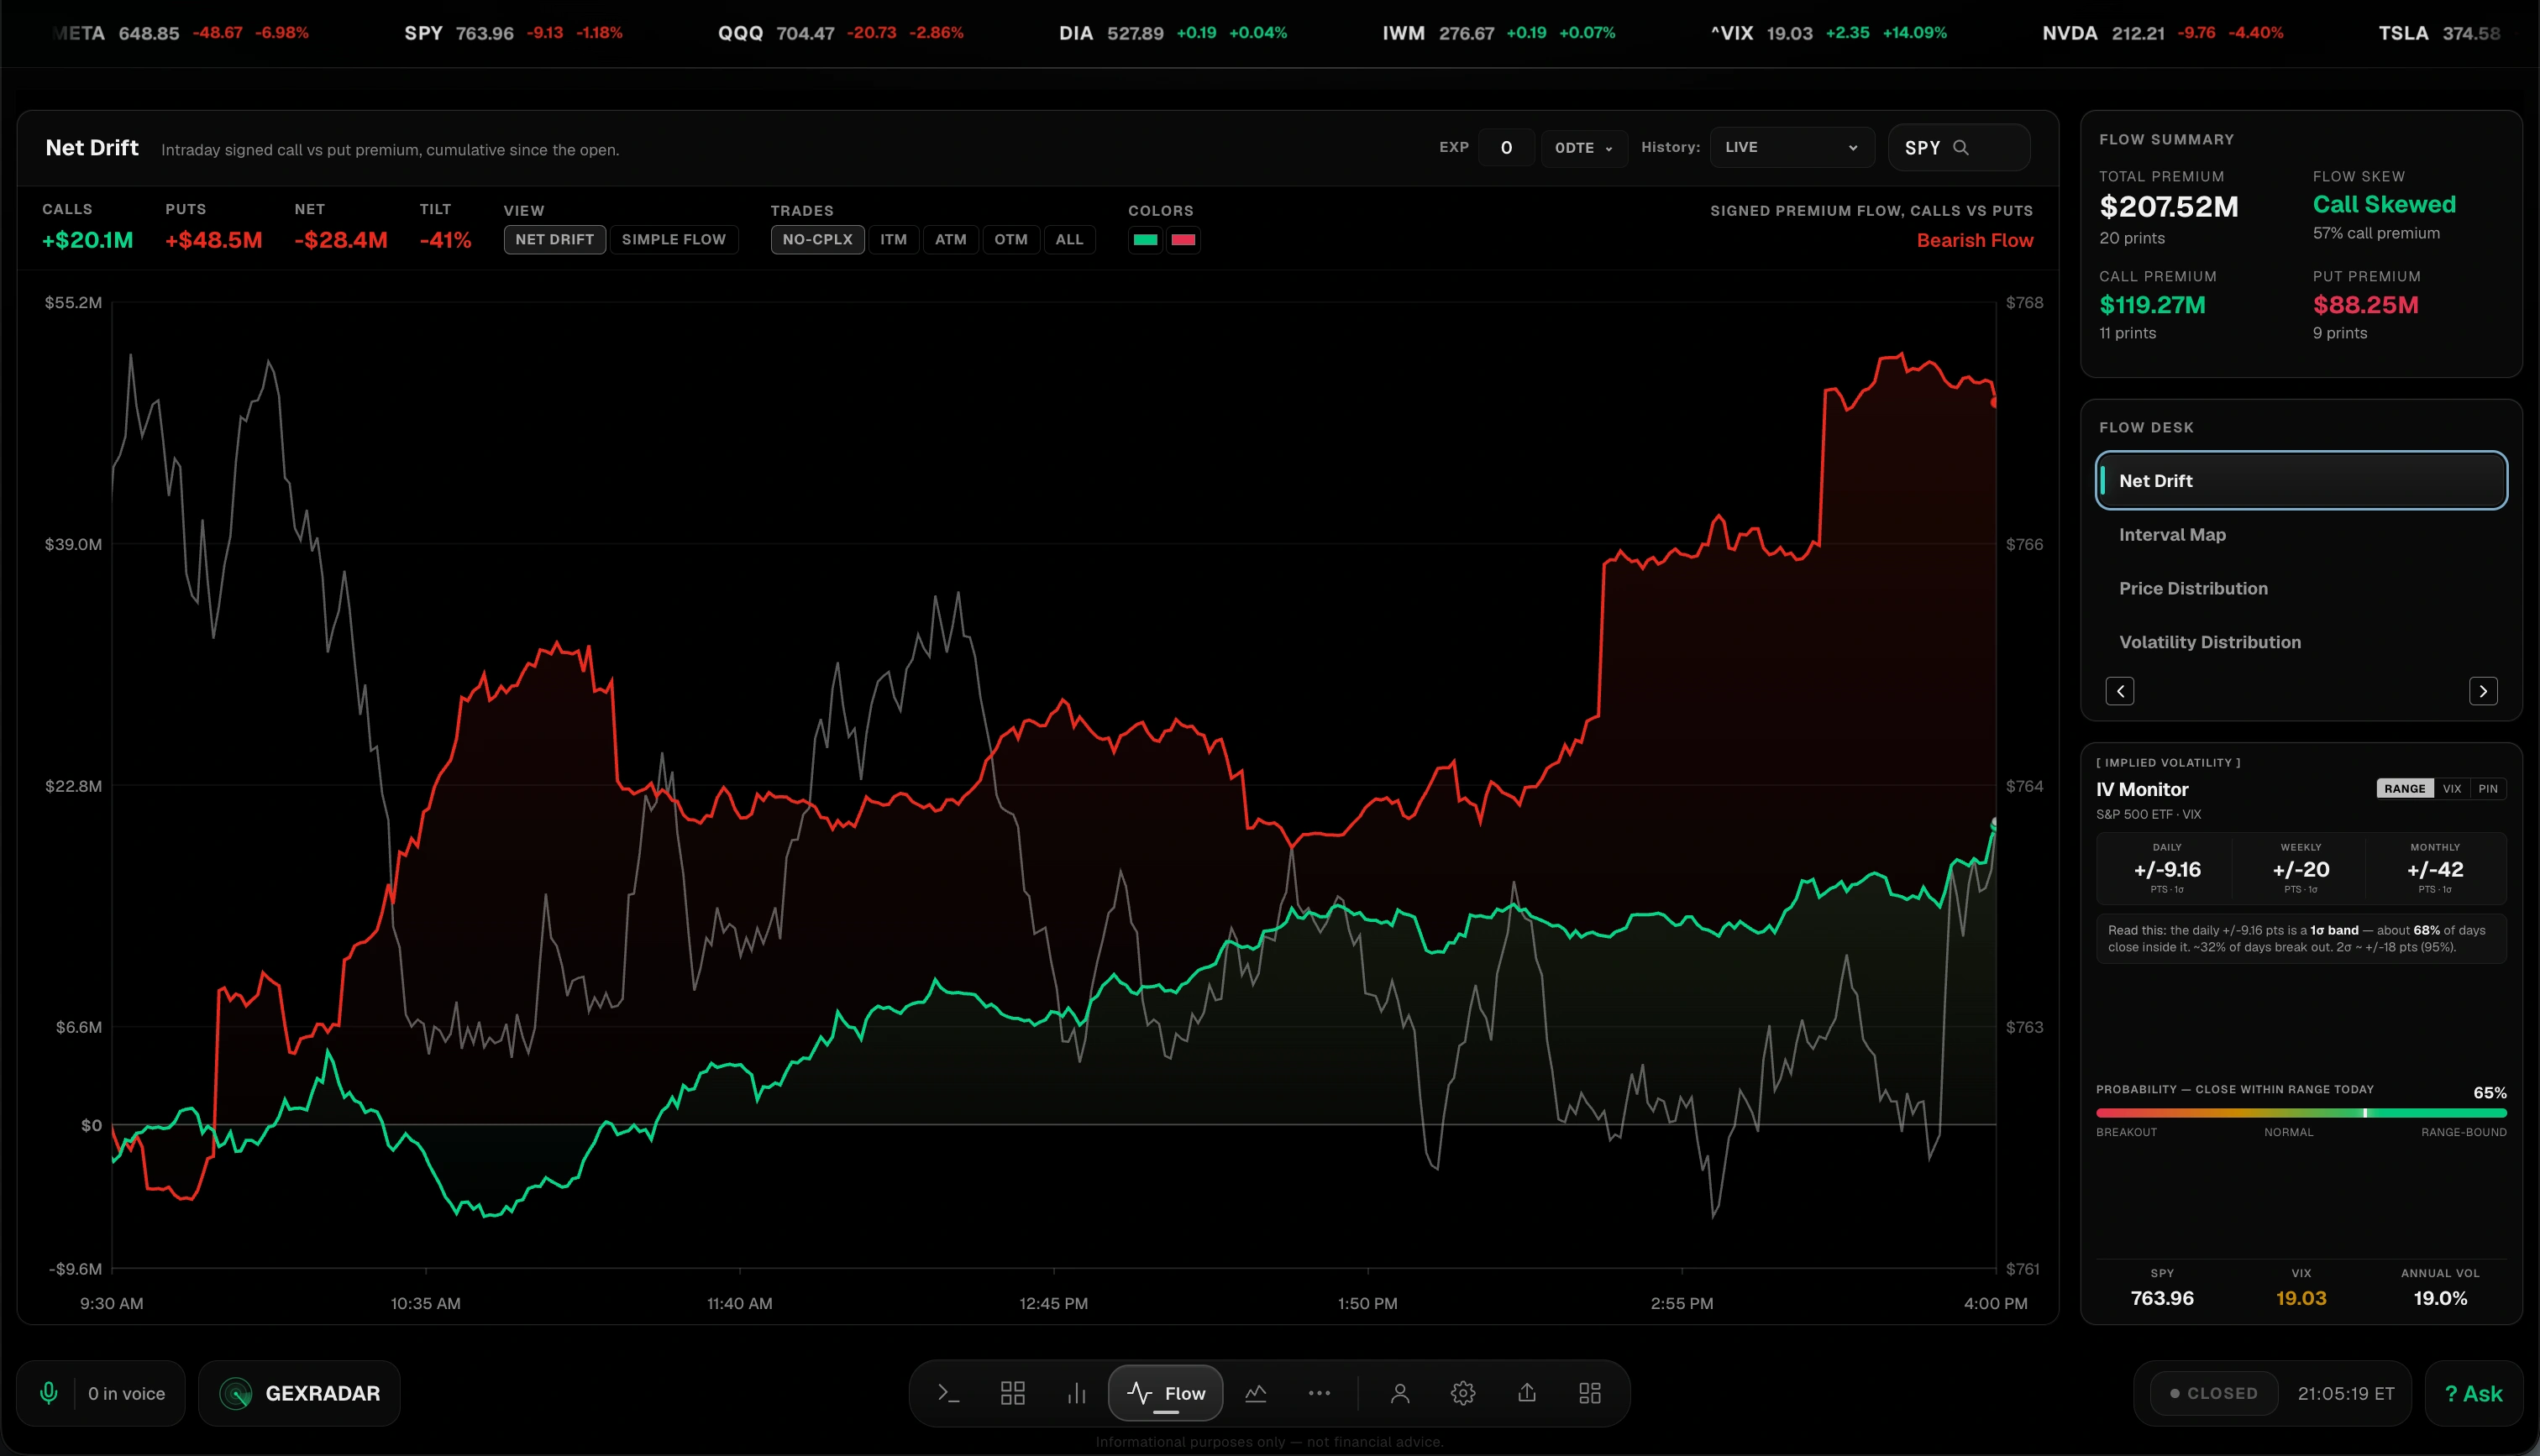
Task: Open the settings gear icon
Action: (x=1463, y=1393)
